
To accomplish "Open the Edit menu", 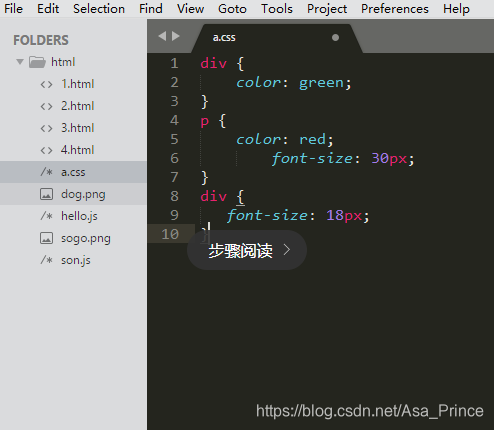I will (48, 9).
